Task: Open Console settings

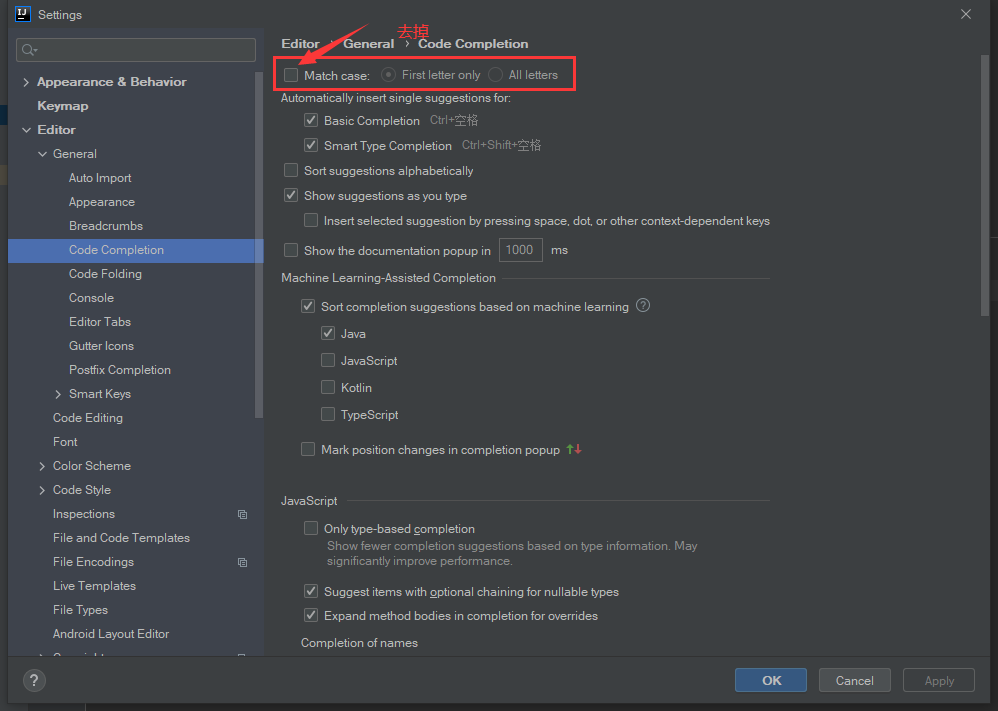Action: 91,298
